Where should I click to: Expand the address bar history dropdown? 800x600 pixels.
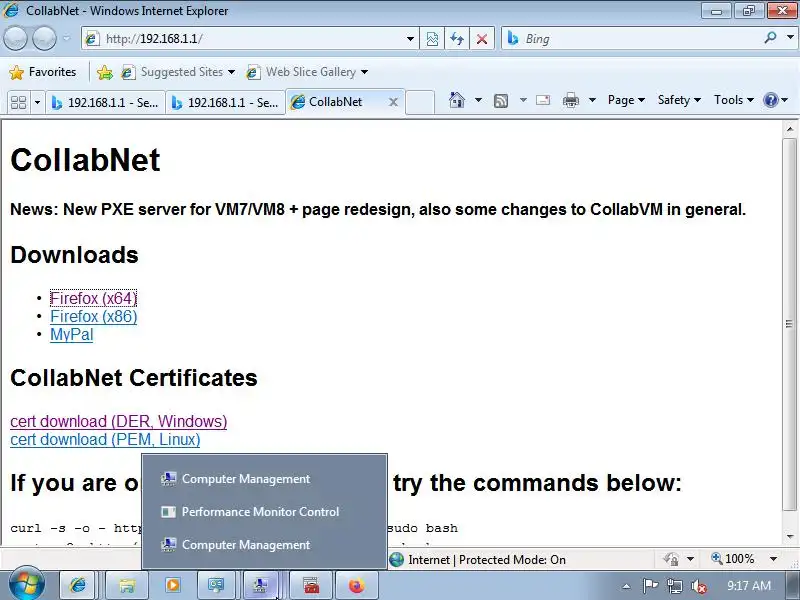(410, 39)
